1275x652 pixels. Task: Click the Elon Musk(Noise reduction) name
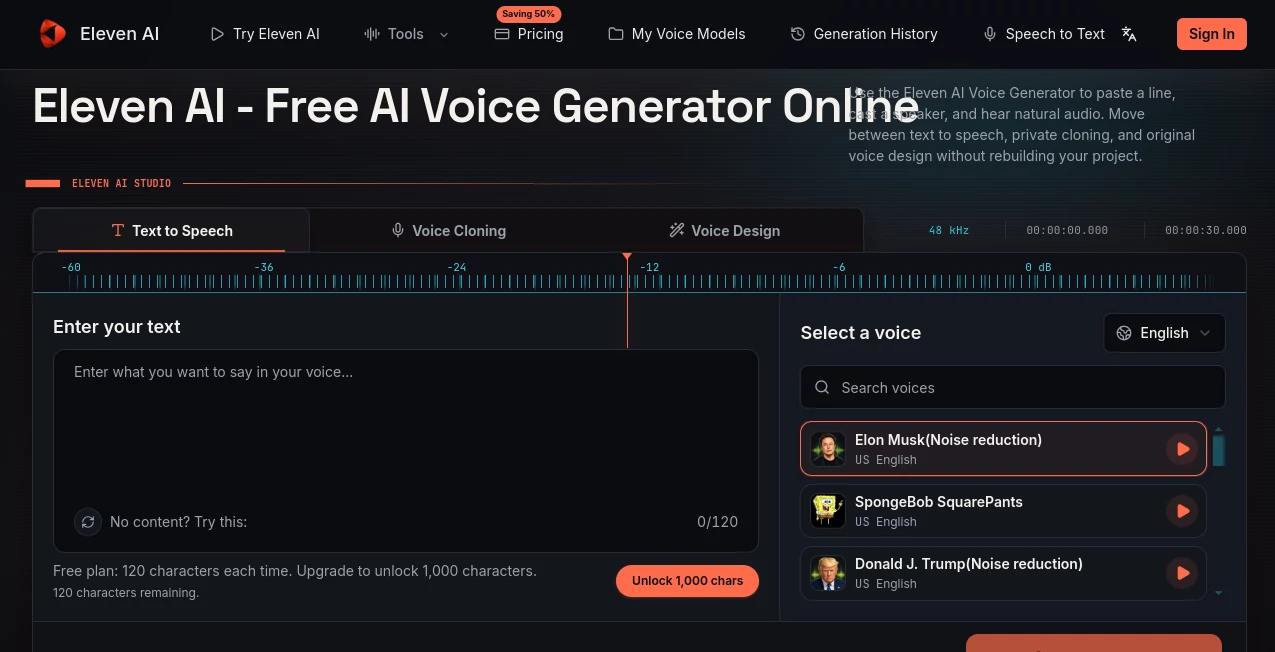[948, 440]
